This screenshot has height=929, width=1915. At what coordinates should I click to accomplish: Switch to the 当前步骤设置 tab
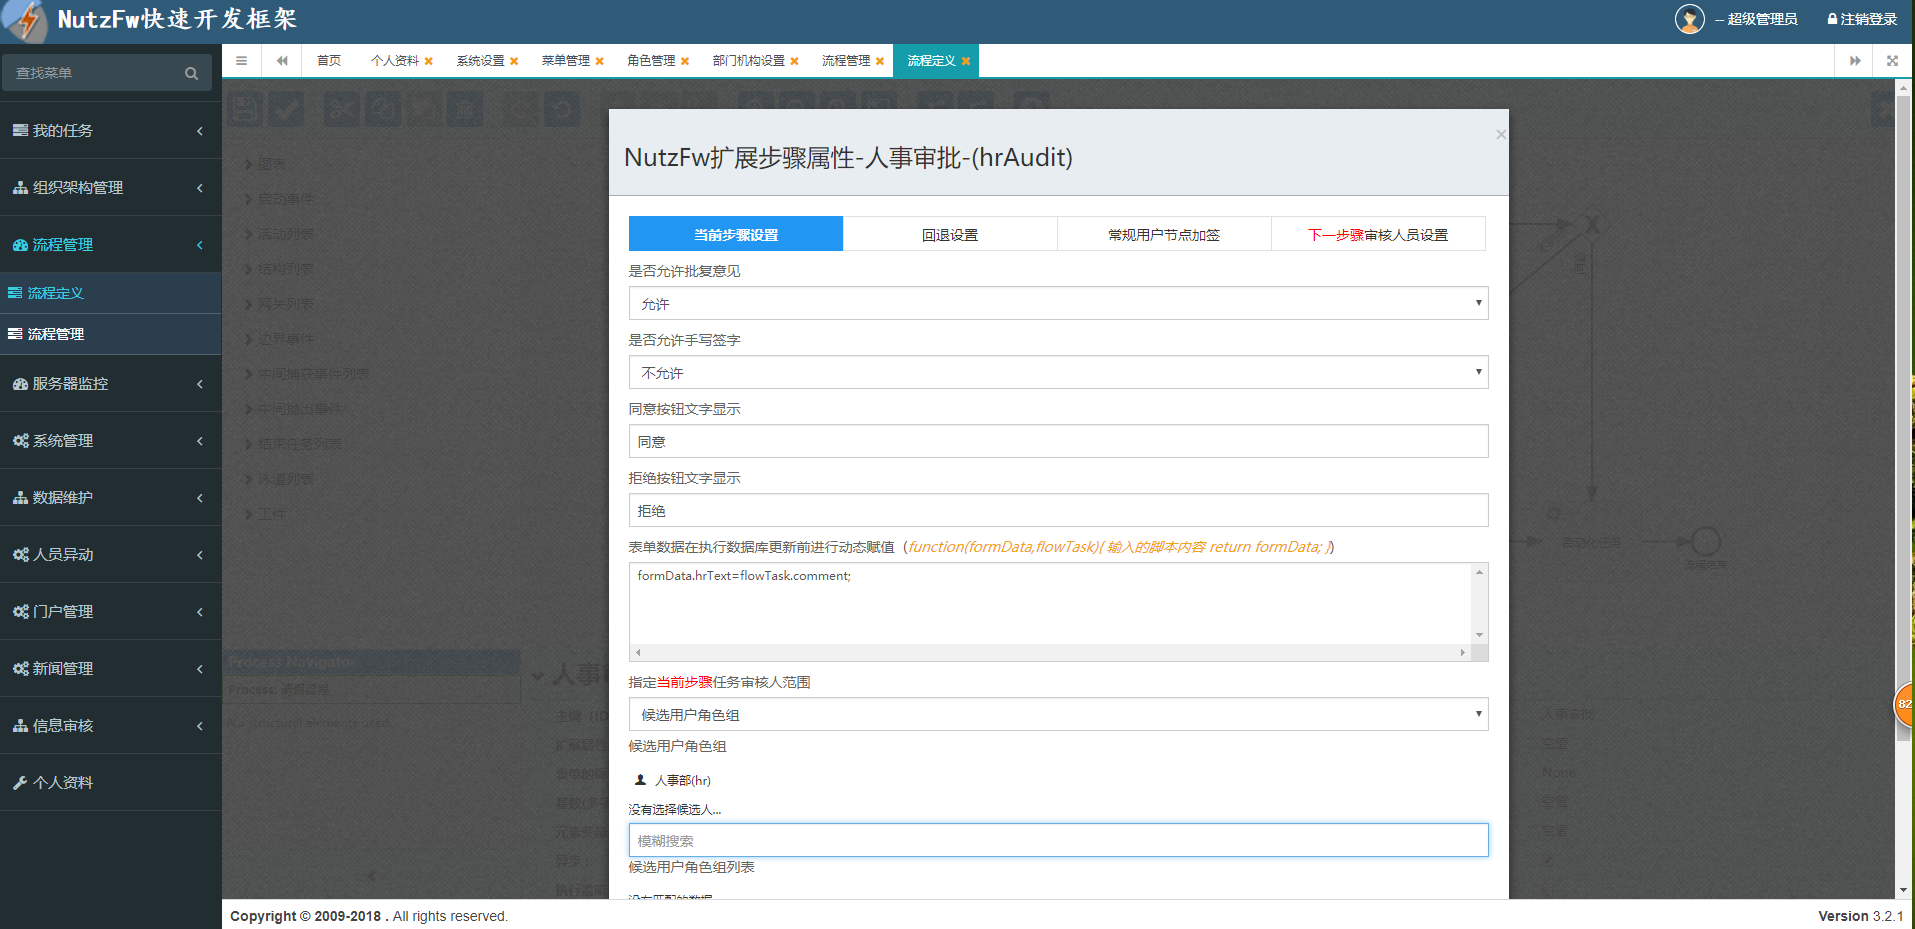pos(736,234)
